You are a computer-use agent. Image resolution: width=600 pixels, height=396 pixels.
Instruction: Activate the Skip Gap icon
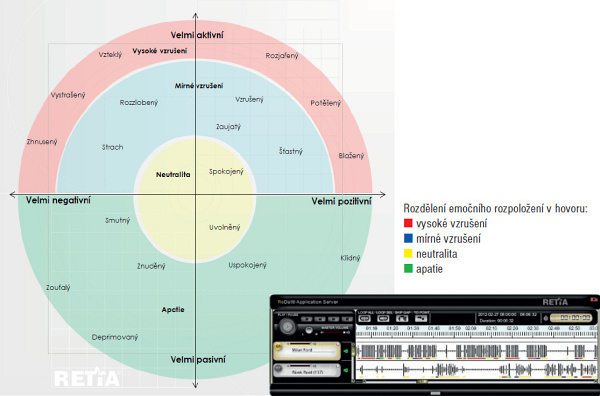[x=402, y=318]
